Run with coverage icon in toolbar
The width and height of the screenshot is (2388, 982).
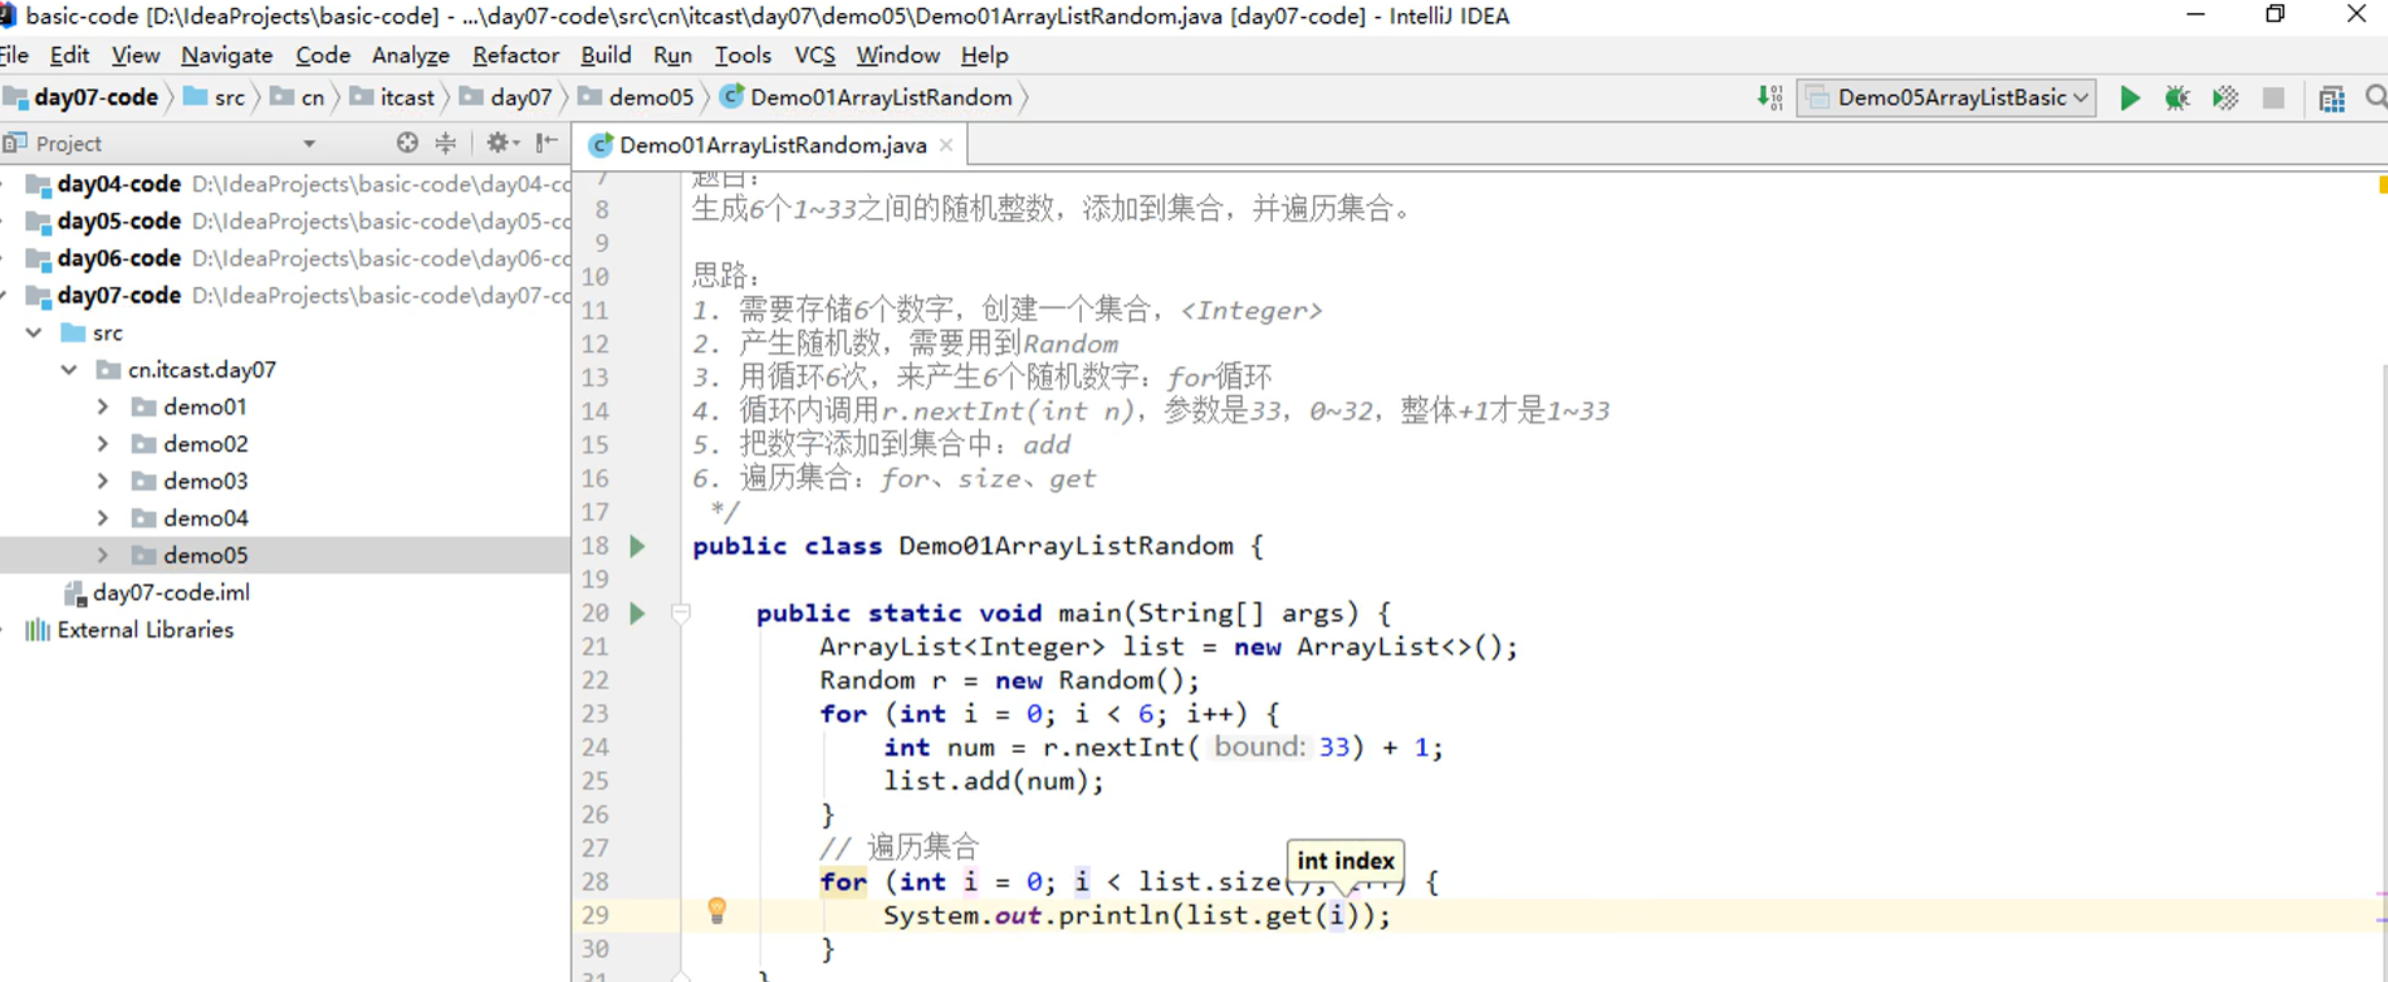coord(2225,98)
